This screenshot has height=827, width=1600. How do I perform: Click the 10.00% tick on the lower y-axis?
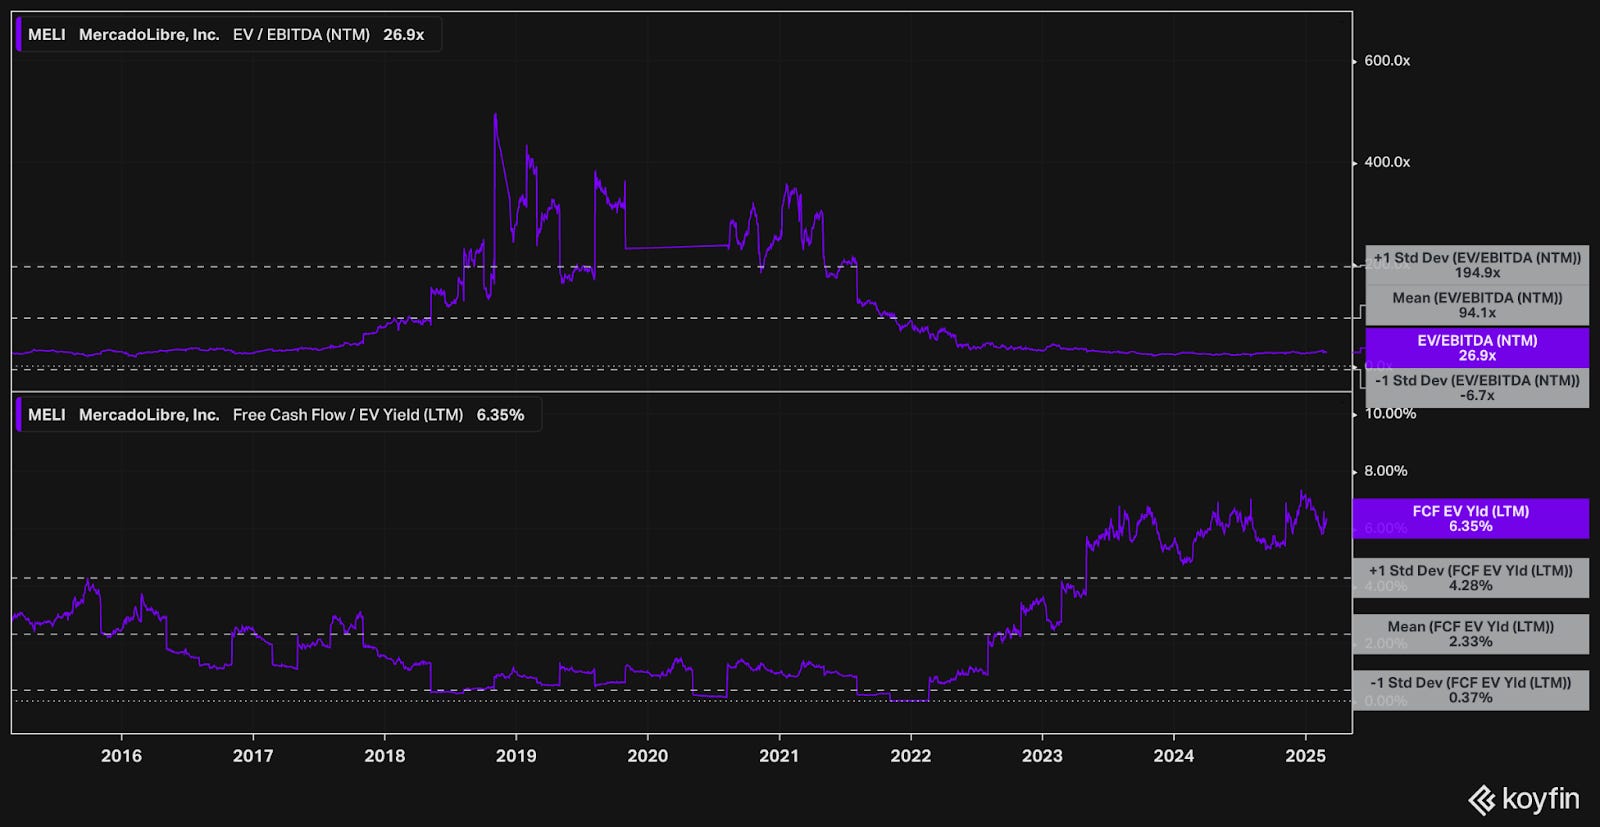[x=1390, y=414]
